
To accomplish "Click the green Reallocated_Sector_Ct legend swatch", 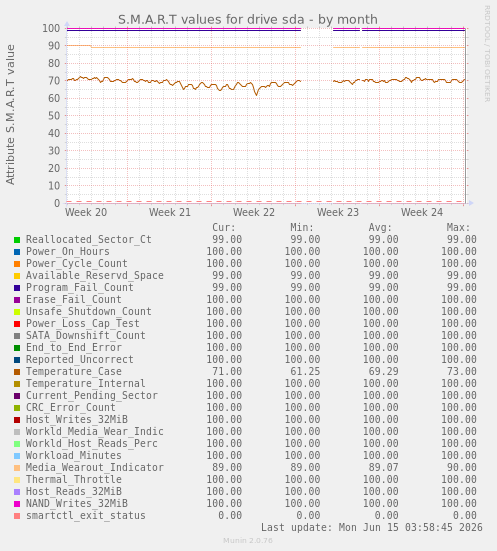I will (x=17, y=240).
